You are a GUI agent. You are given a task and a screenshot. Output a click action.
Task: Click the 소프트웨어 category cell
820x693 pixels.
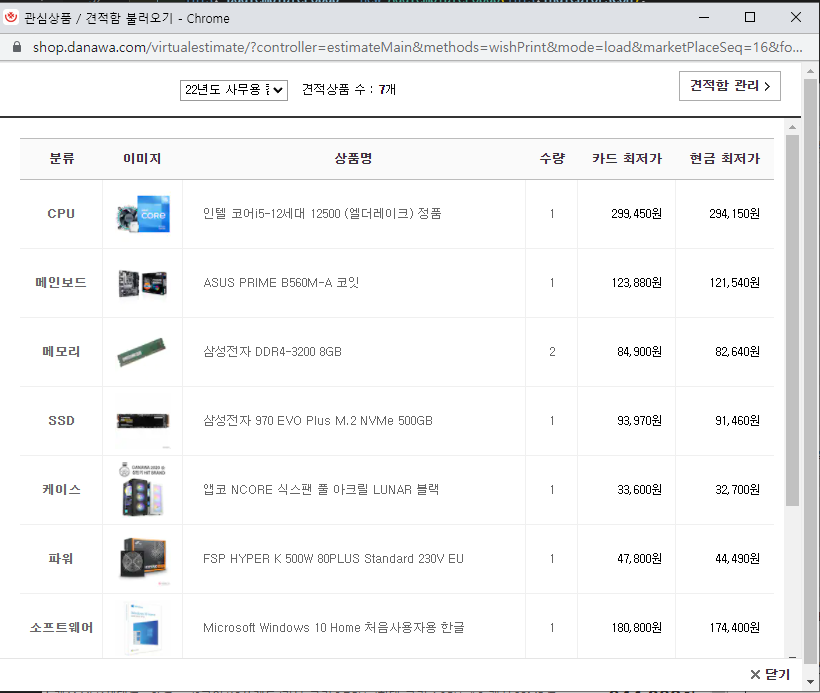click(x=61, y=628)
